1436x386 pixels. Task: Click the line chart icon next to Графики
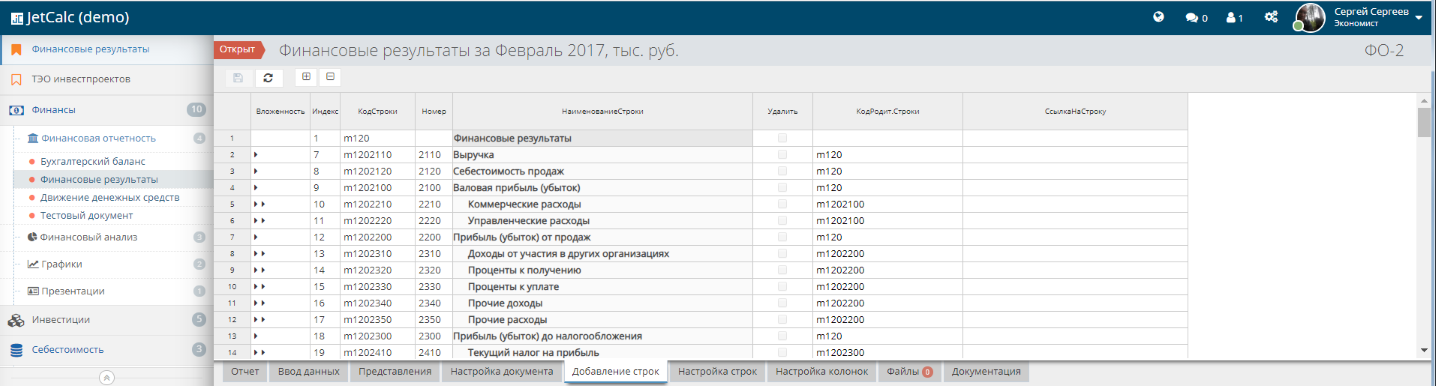tap(33, 264)
